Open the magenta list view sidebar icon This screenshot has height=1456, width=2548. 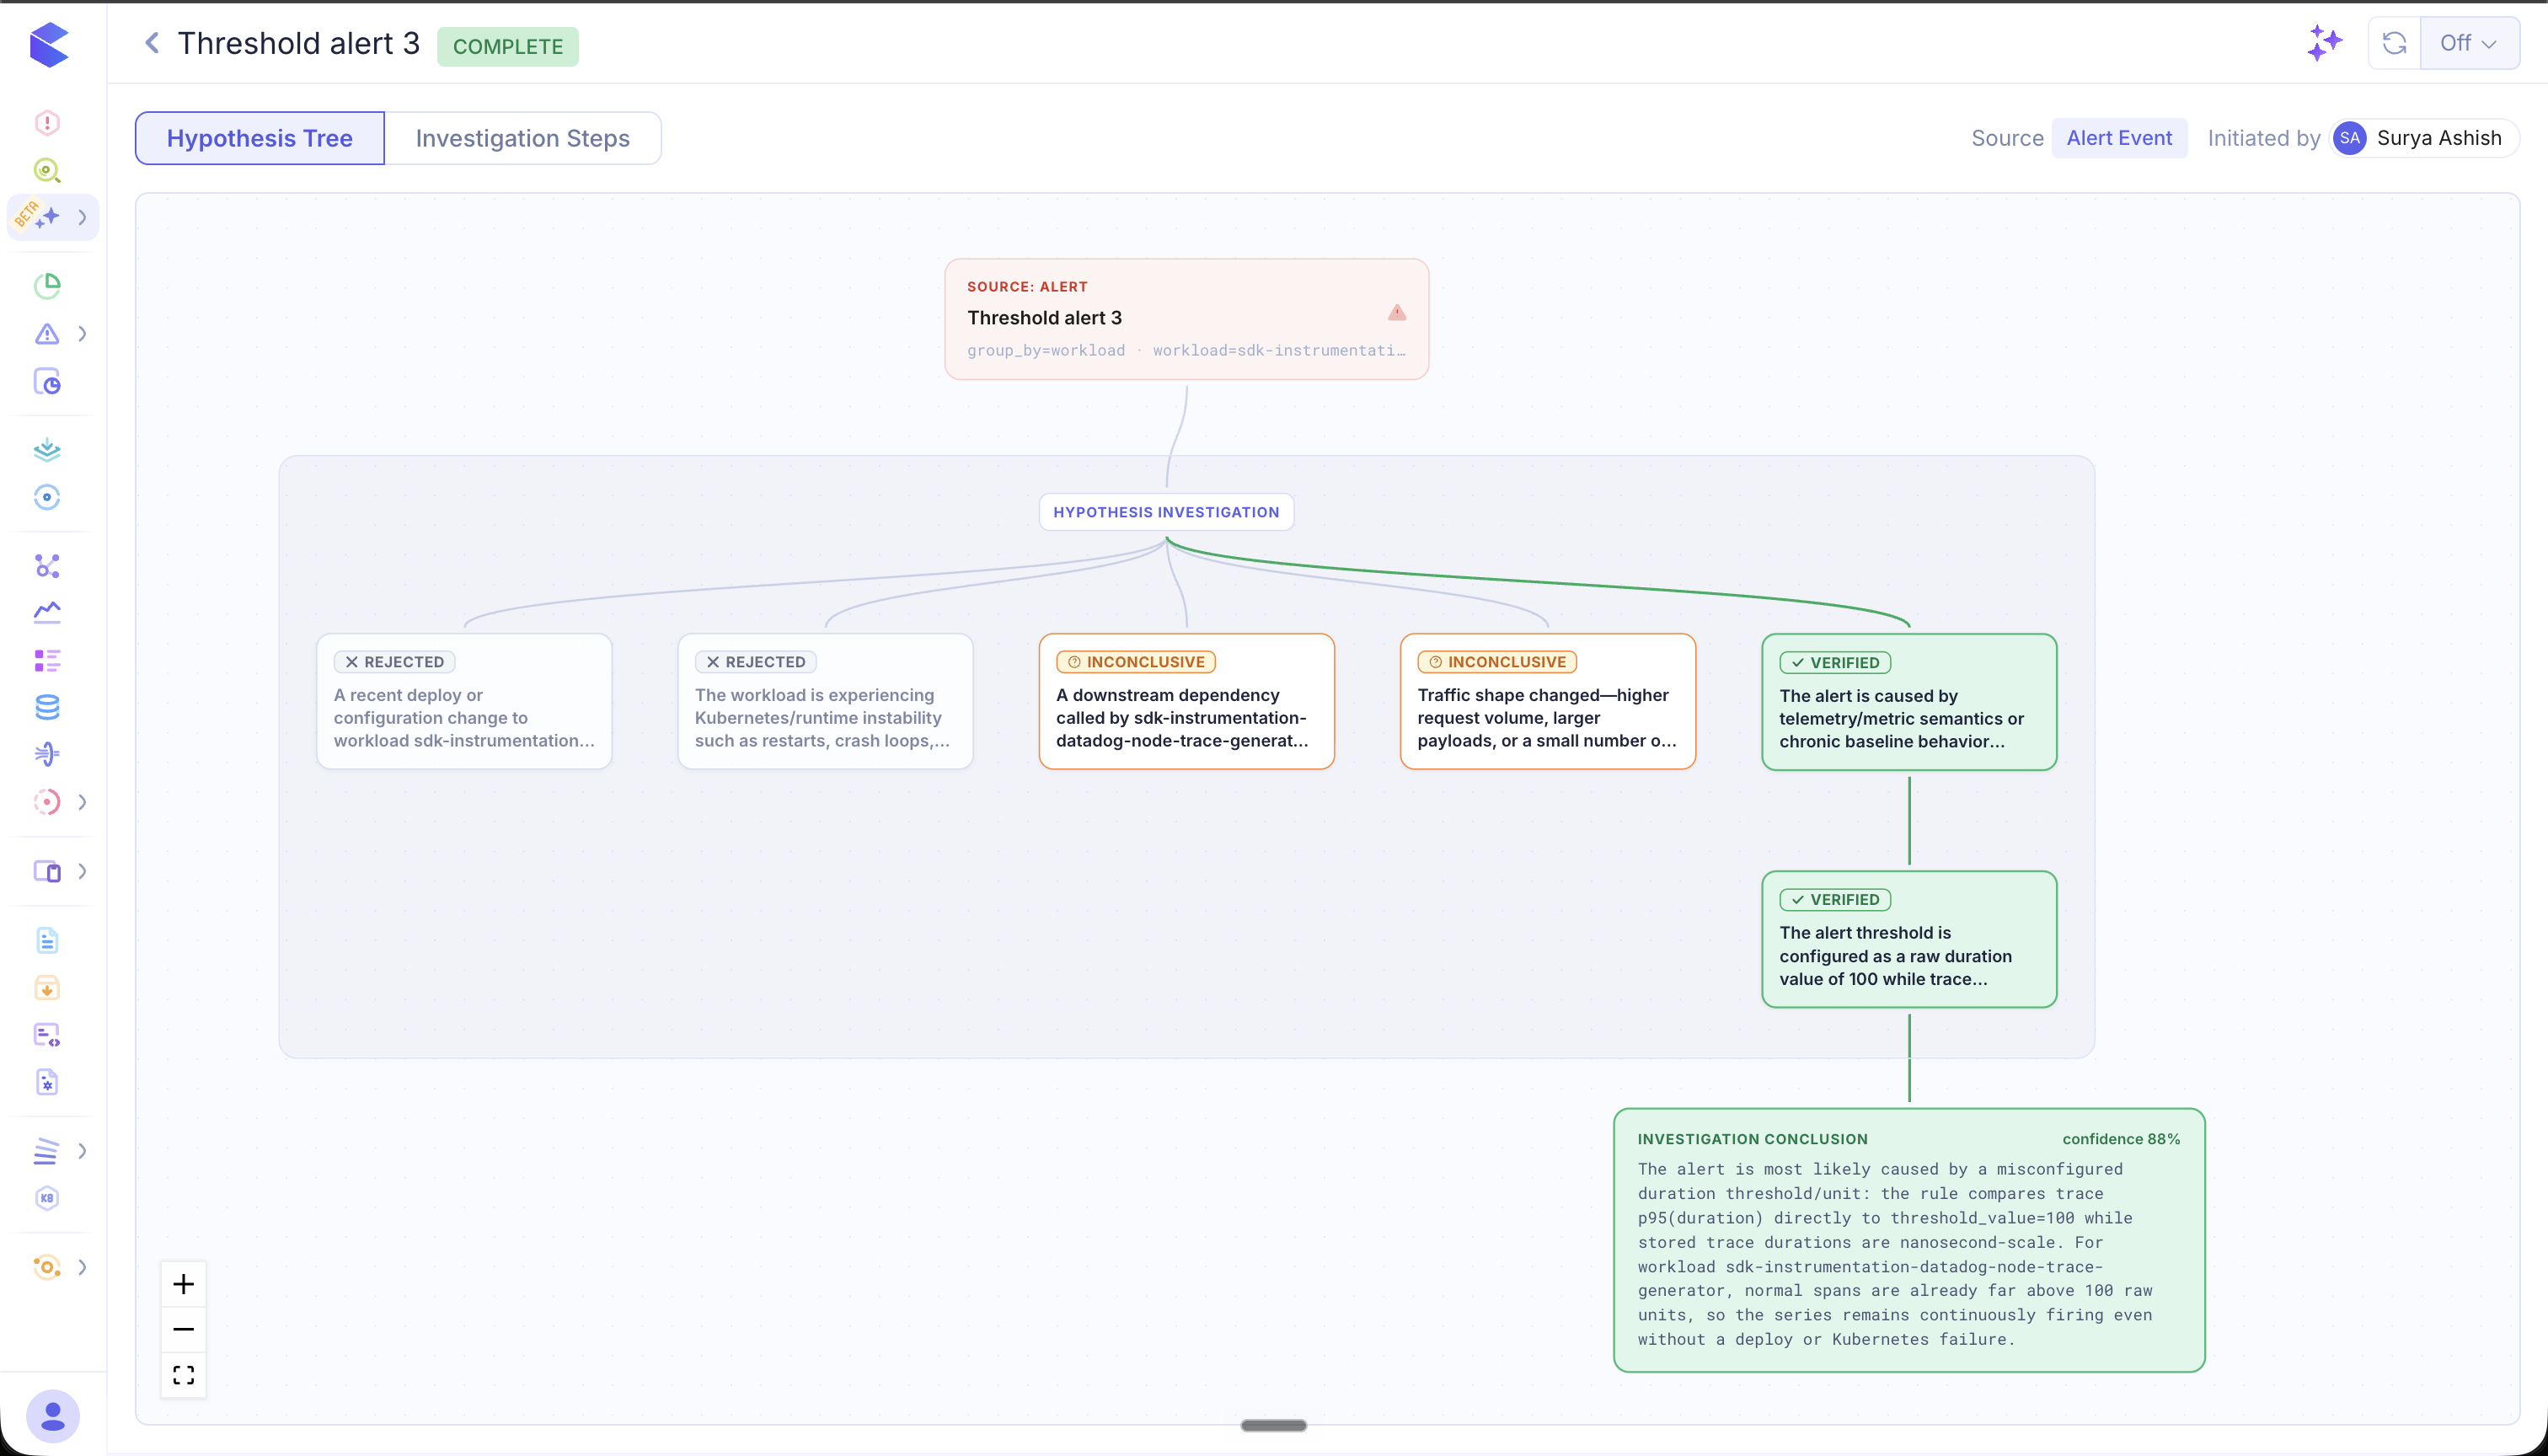click(x=47, y=660)
